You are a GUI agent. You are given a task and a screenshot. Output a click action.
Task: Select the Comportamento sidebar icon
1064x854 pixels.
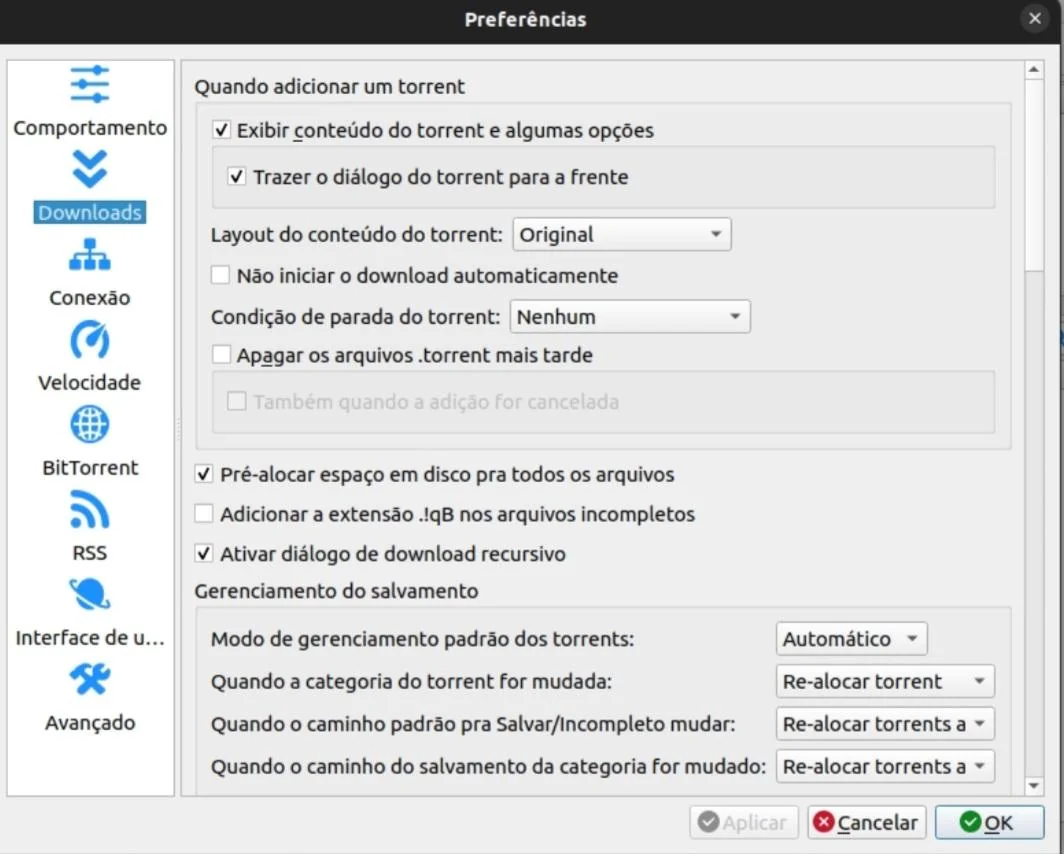(89, 84)
